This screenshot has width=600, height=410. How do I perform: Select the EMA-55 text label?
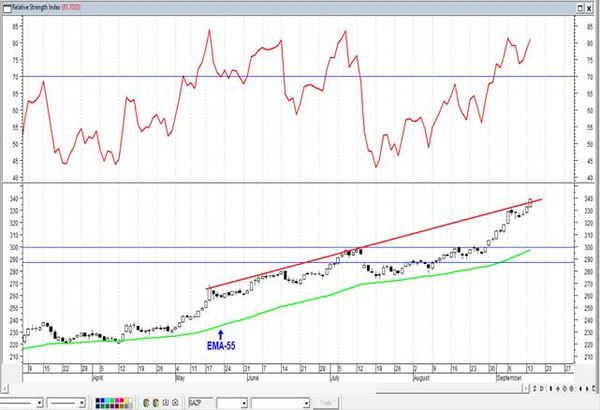[x=221, y=346]
